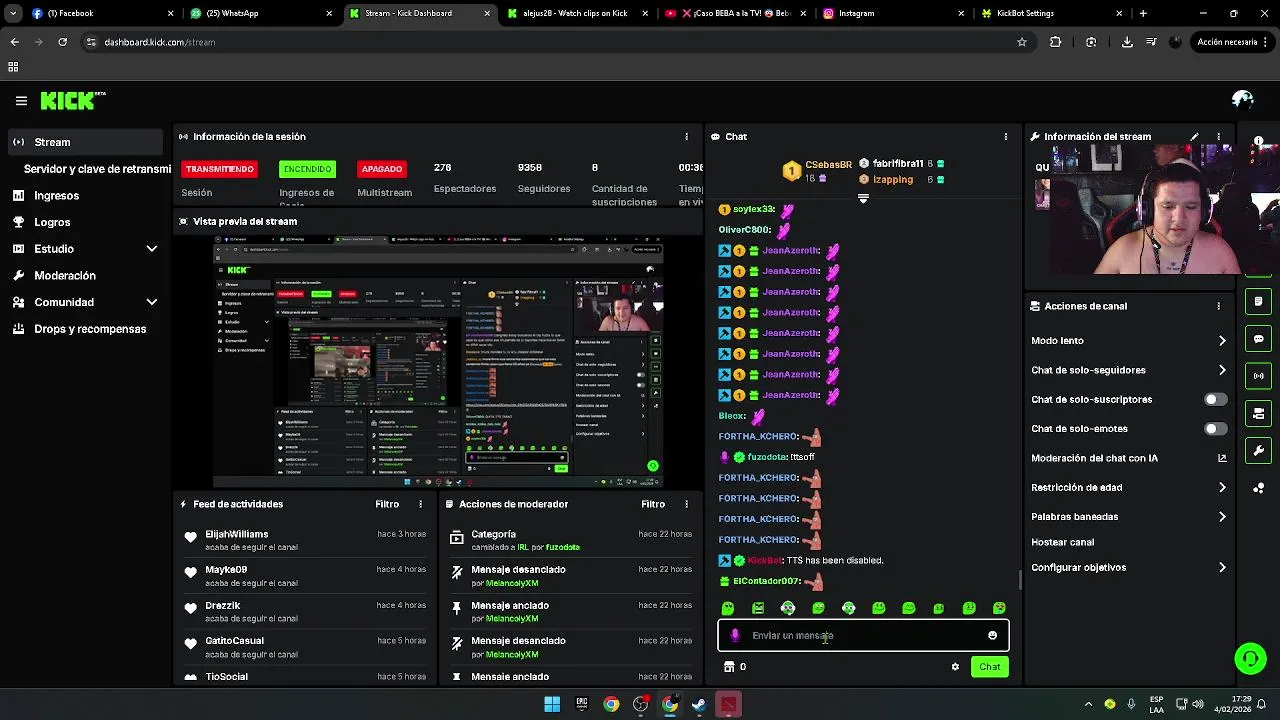Open Logros in the sidebar
This screenshot has width=1280, height=720.
click(x=52, y=222)
